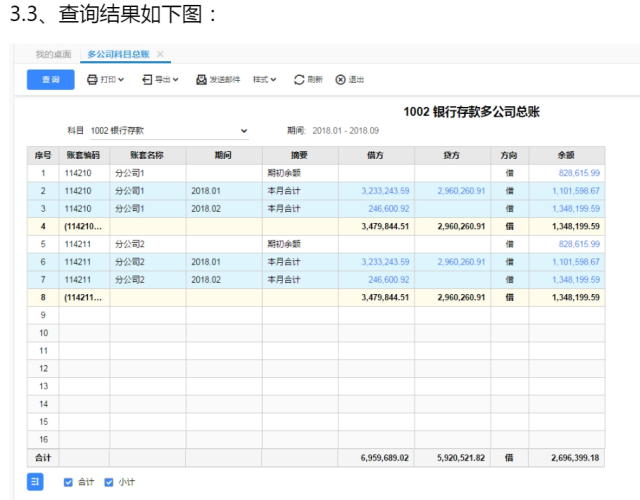Viewport: 640px width, 500px height.
Task: Click the period value 2018.01 - 2018.09
Action: tap(345, 131)
